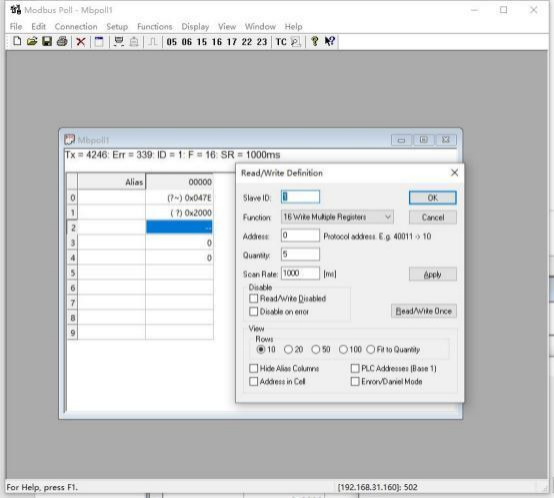The height and width of the screenshot is (498, 554).
Task: Click the Mbpoll1 child window icon
Action: click(x=69, y=140)
